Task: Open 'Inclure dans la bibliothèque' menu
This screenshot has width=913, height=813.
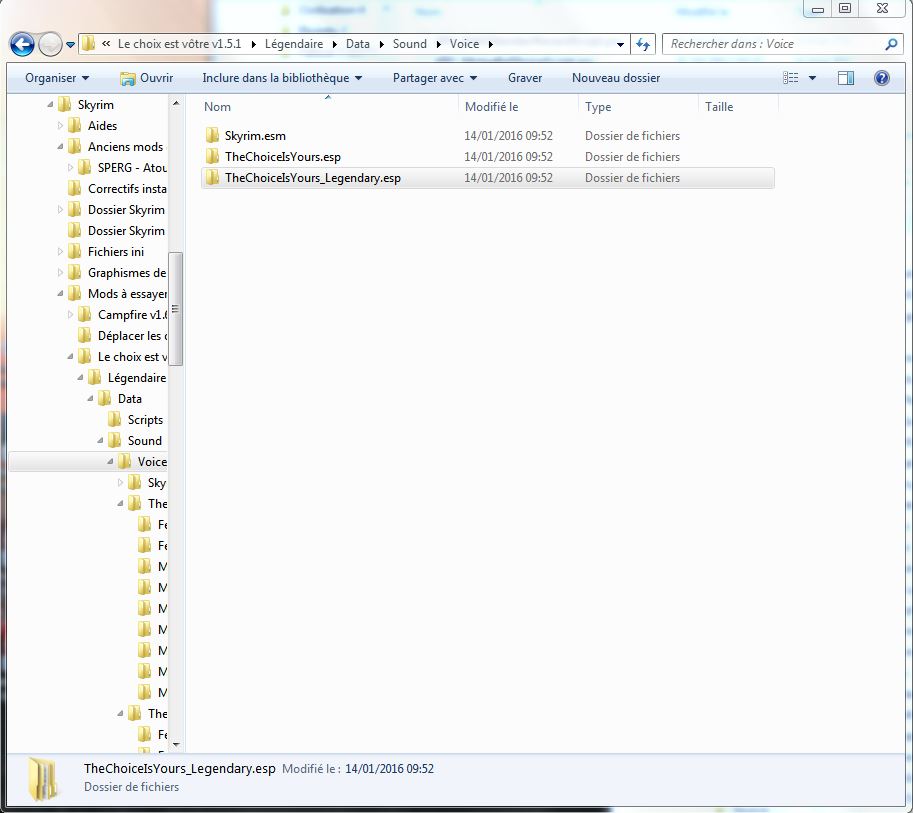Action: click(282, 78)
